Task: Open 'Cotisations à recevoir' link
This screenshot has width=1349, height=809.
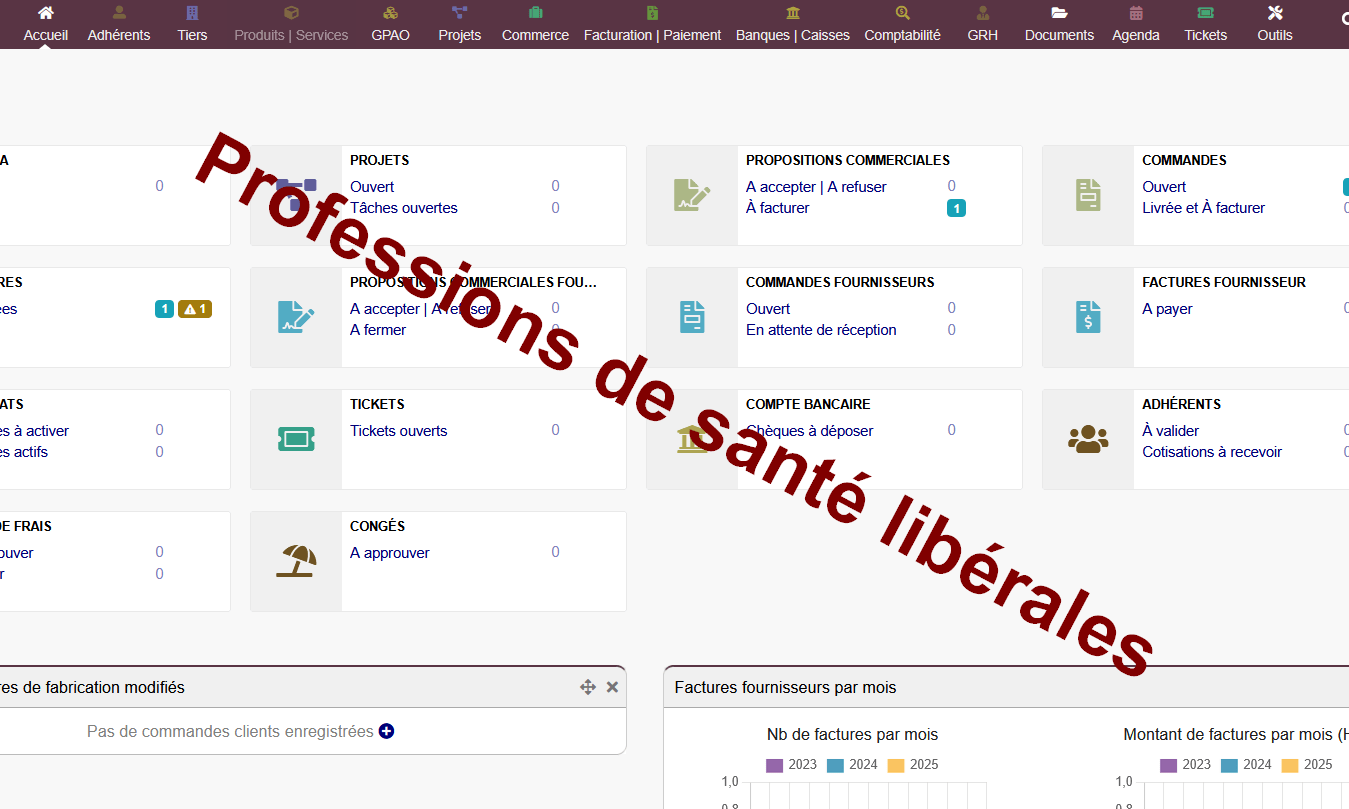Action: pyautogui.click(x=1212, y=452)
